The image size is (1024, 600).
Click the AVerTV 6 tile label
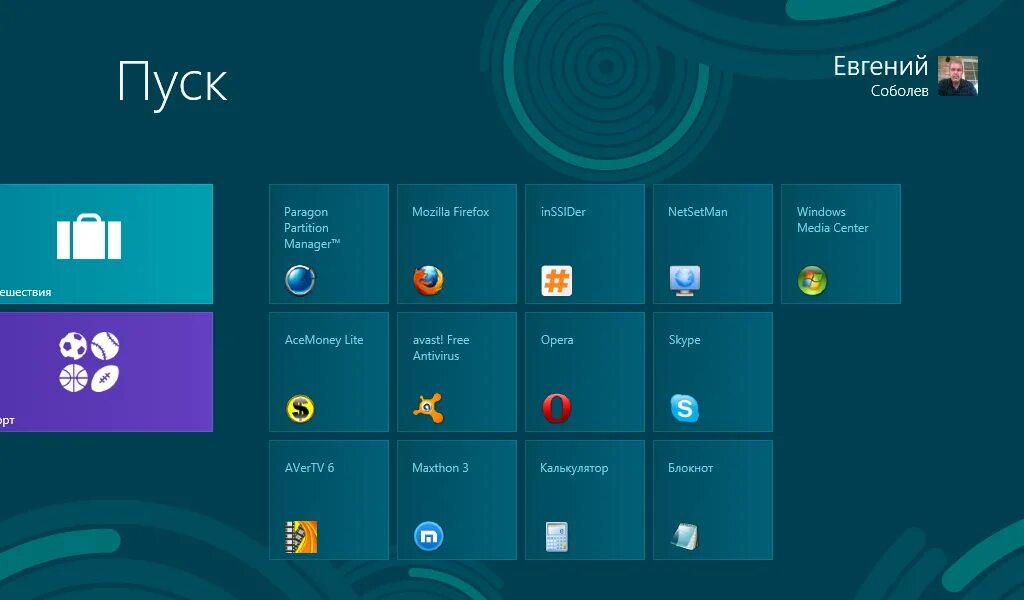pos(310,467)
